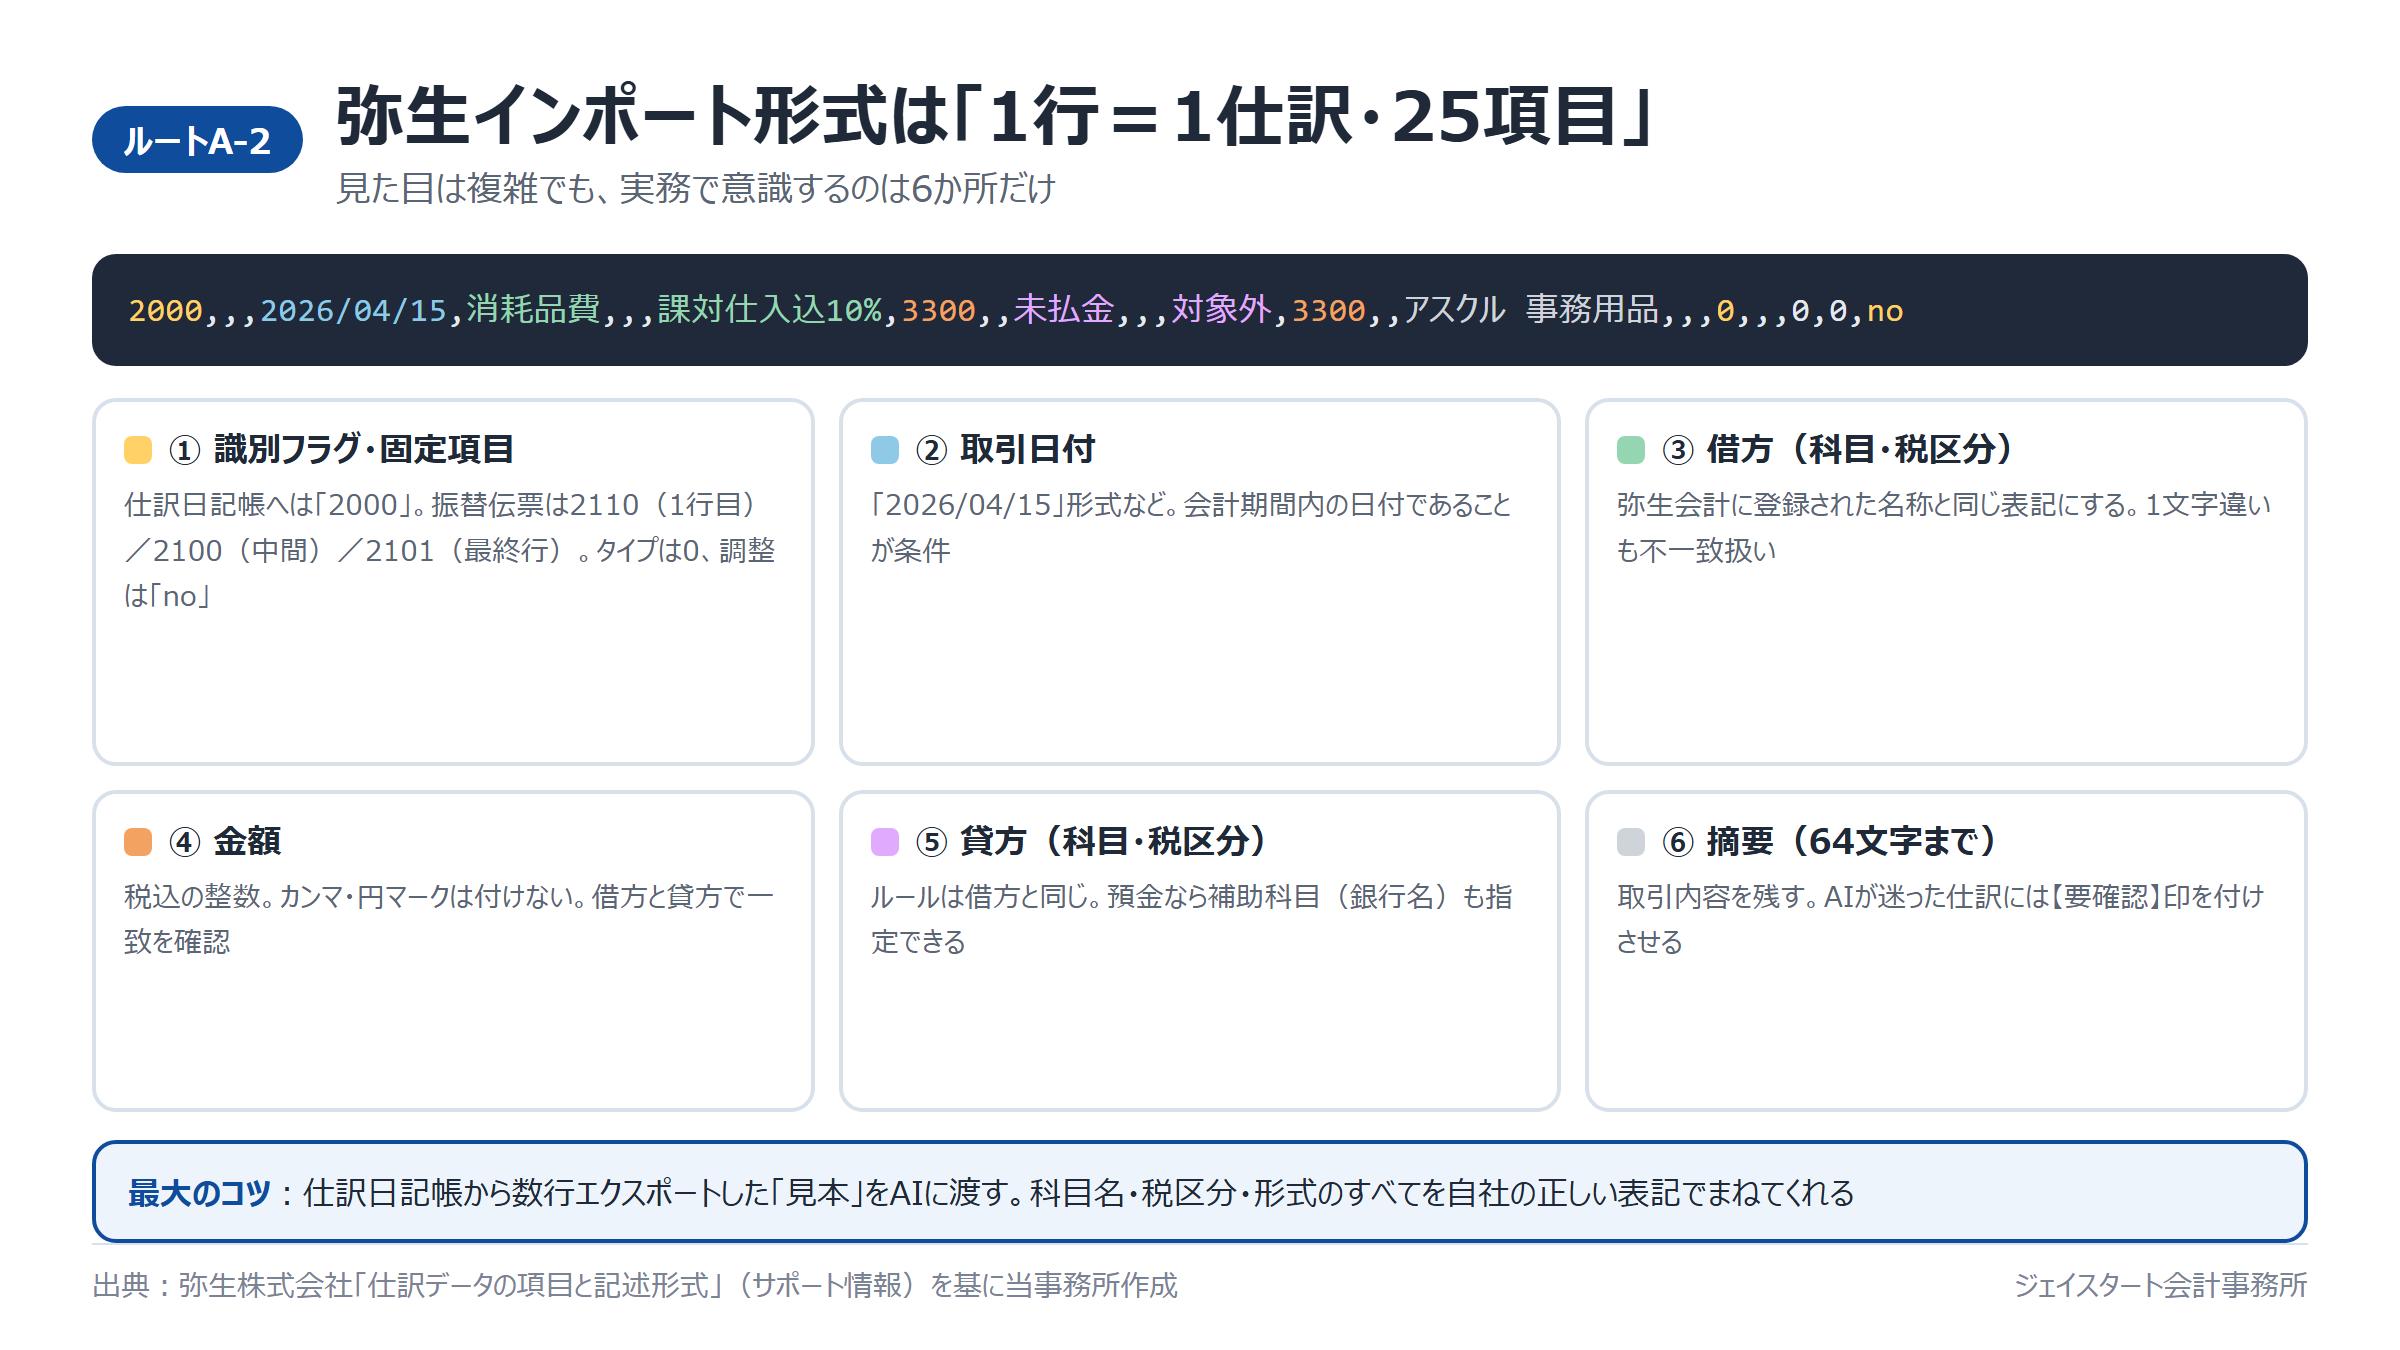Click the trailing no in the code line
This screenshot has height=1350, width=2400.
1885,311
